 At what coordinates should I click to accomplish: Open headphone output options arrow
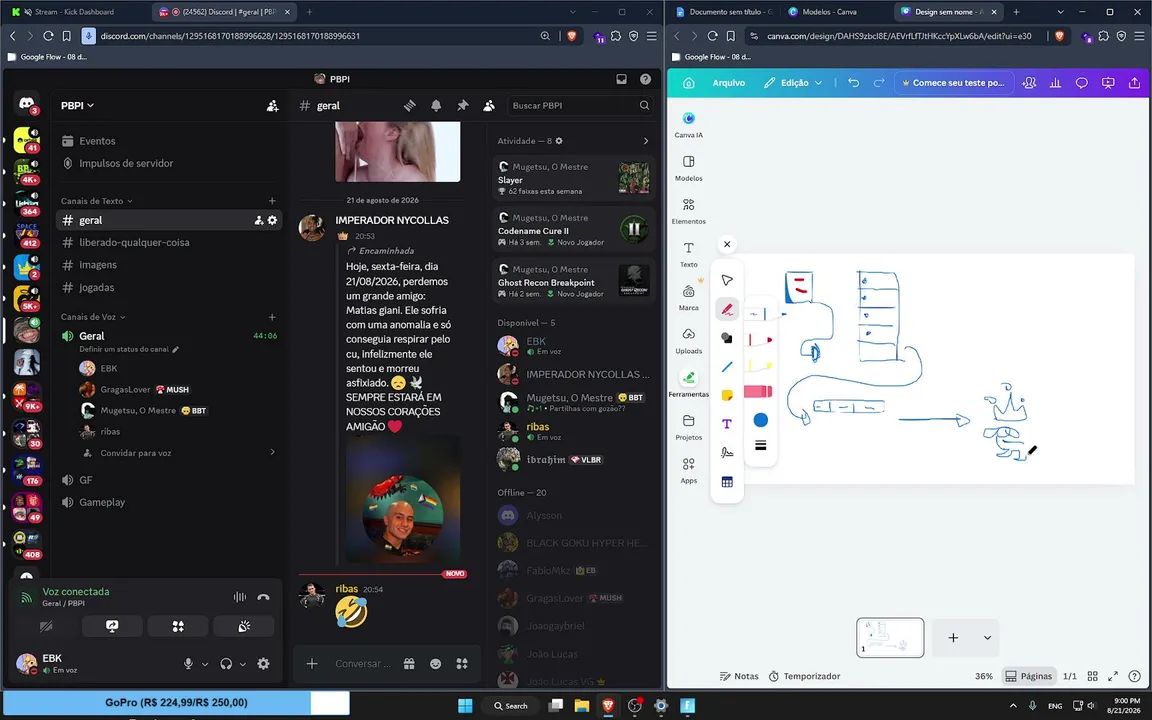[243, 664]
